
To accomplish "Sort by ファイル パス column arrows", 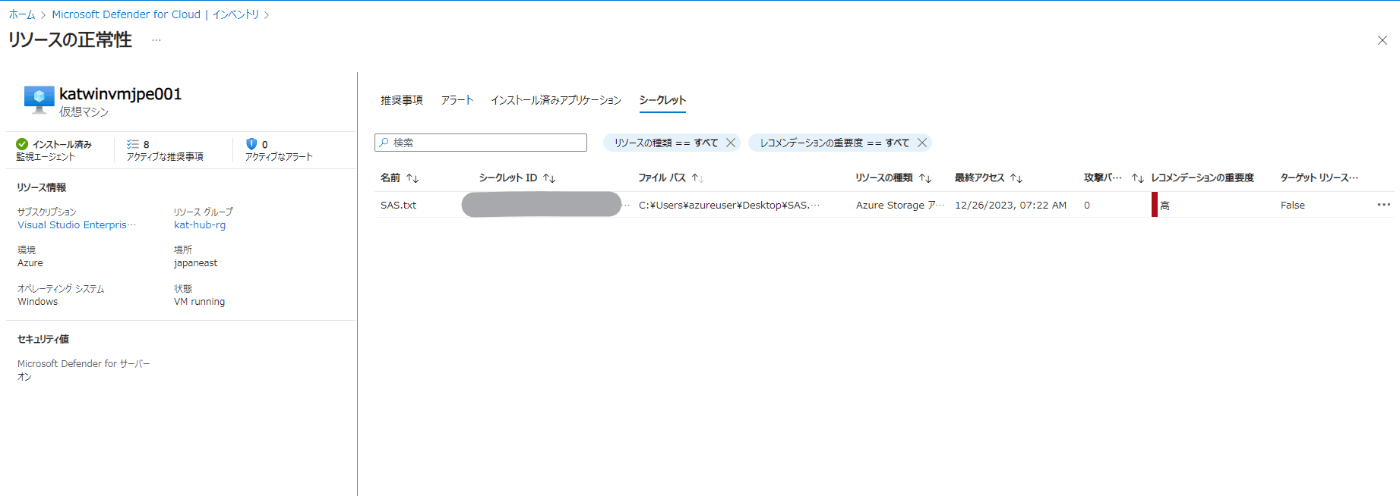I will pos(697,178).
